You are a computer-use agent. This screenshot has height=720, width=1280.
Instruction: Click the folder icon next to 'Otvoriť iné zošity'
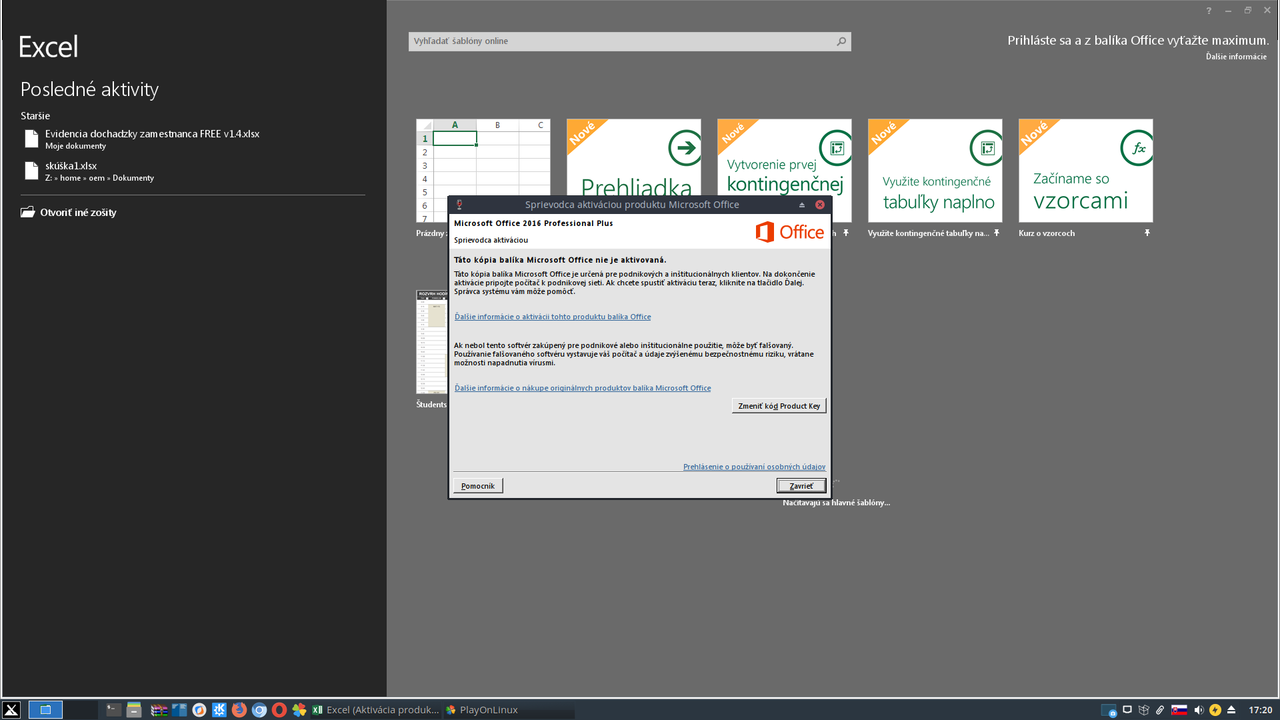pyautogui.click(x=27, y=212)
